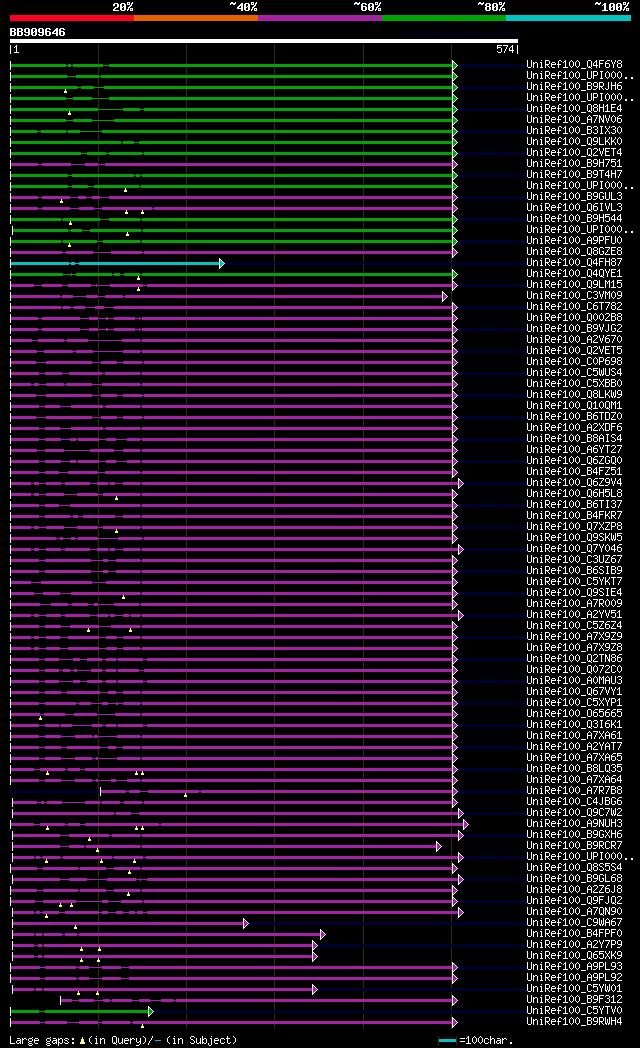Click the UniRef100_Q7Y046 hit label
Viewport: 640px width, 1048px height.
click(x=574, y=549)
